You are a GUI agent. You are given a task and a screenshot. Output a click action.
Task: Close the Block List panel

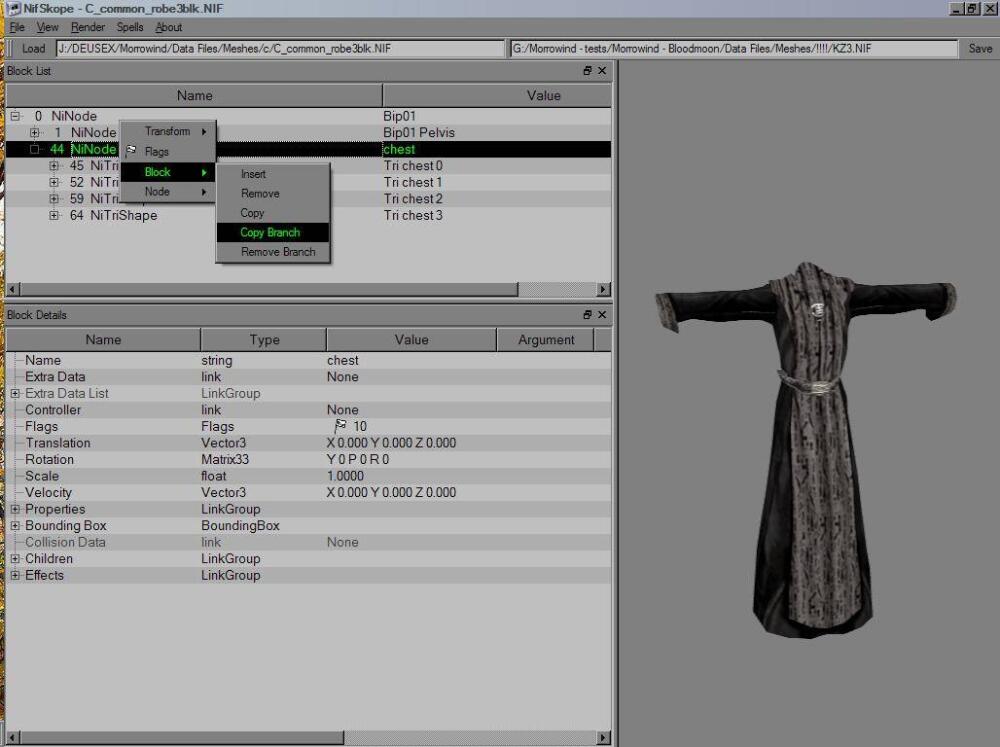click(x=602, y=71)
